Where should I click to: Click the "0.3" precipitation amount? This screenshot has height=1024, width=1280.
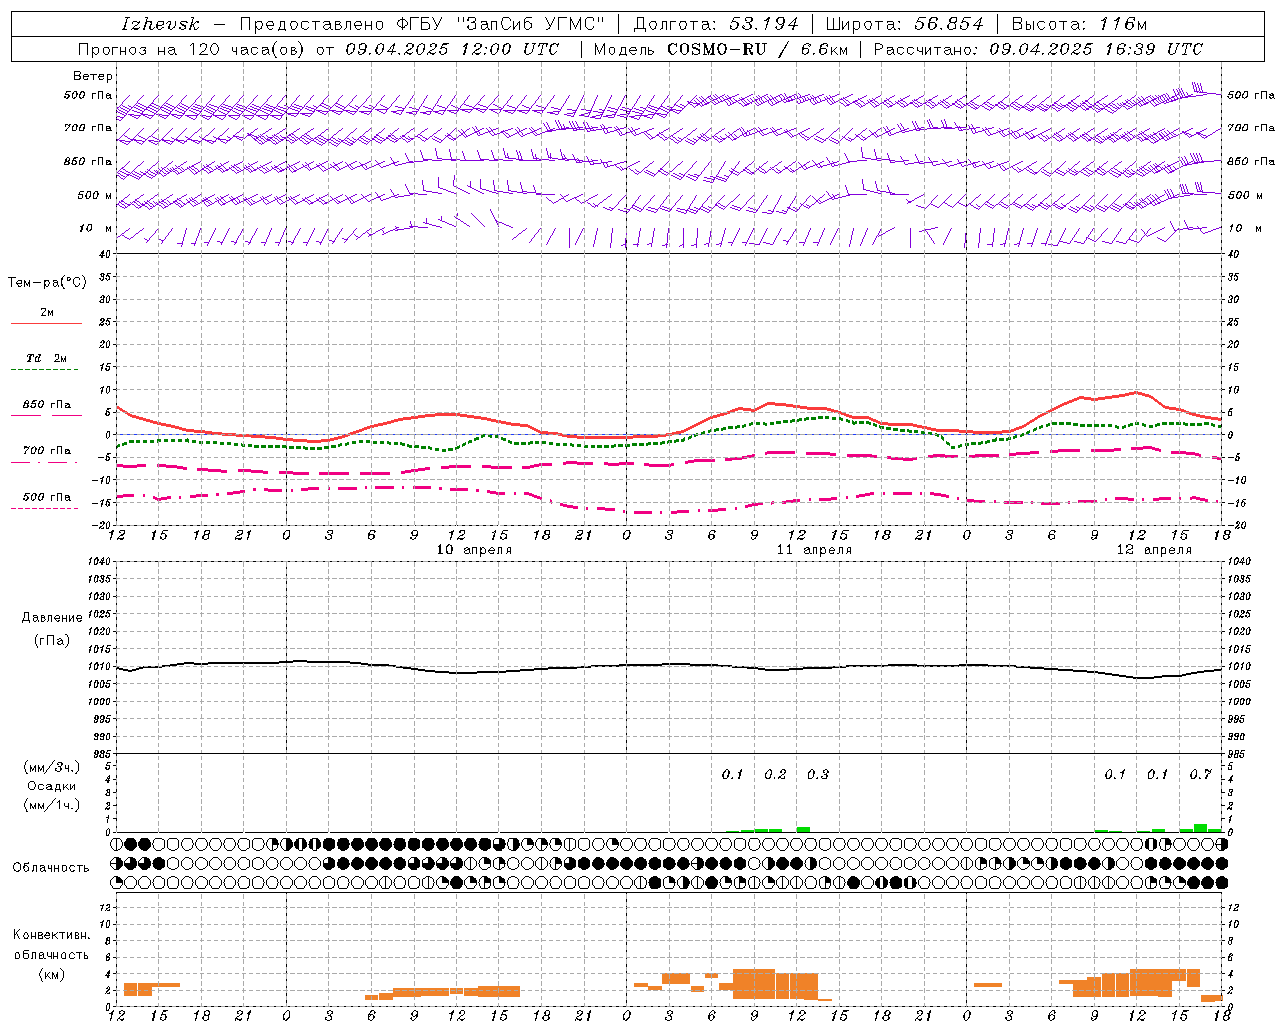[818, 774]
